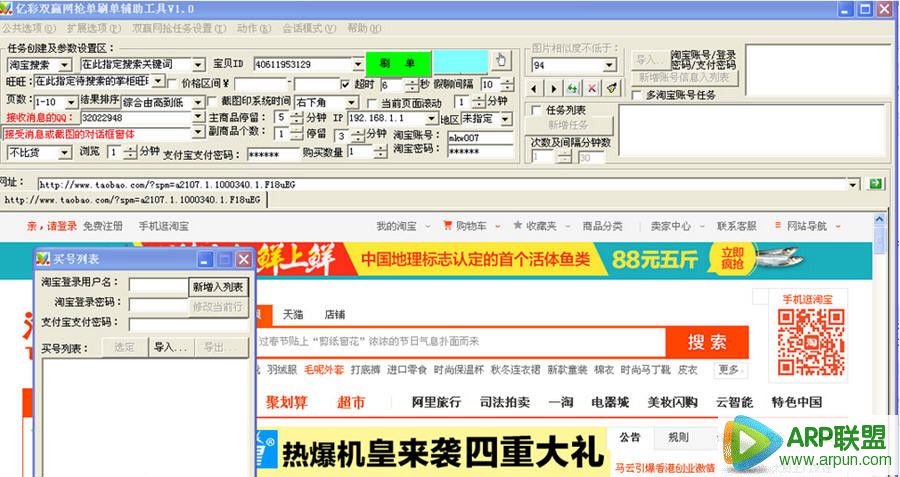Click the 免费注册 link
This screenshot has height=477, width=900.
[103, 226]
